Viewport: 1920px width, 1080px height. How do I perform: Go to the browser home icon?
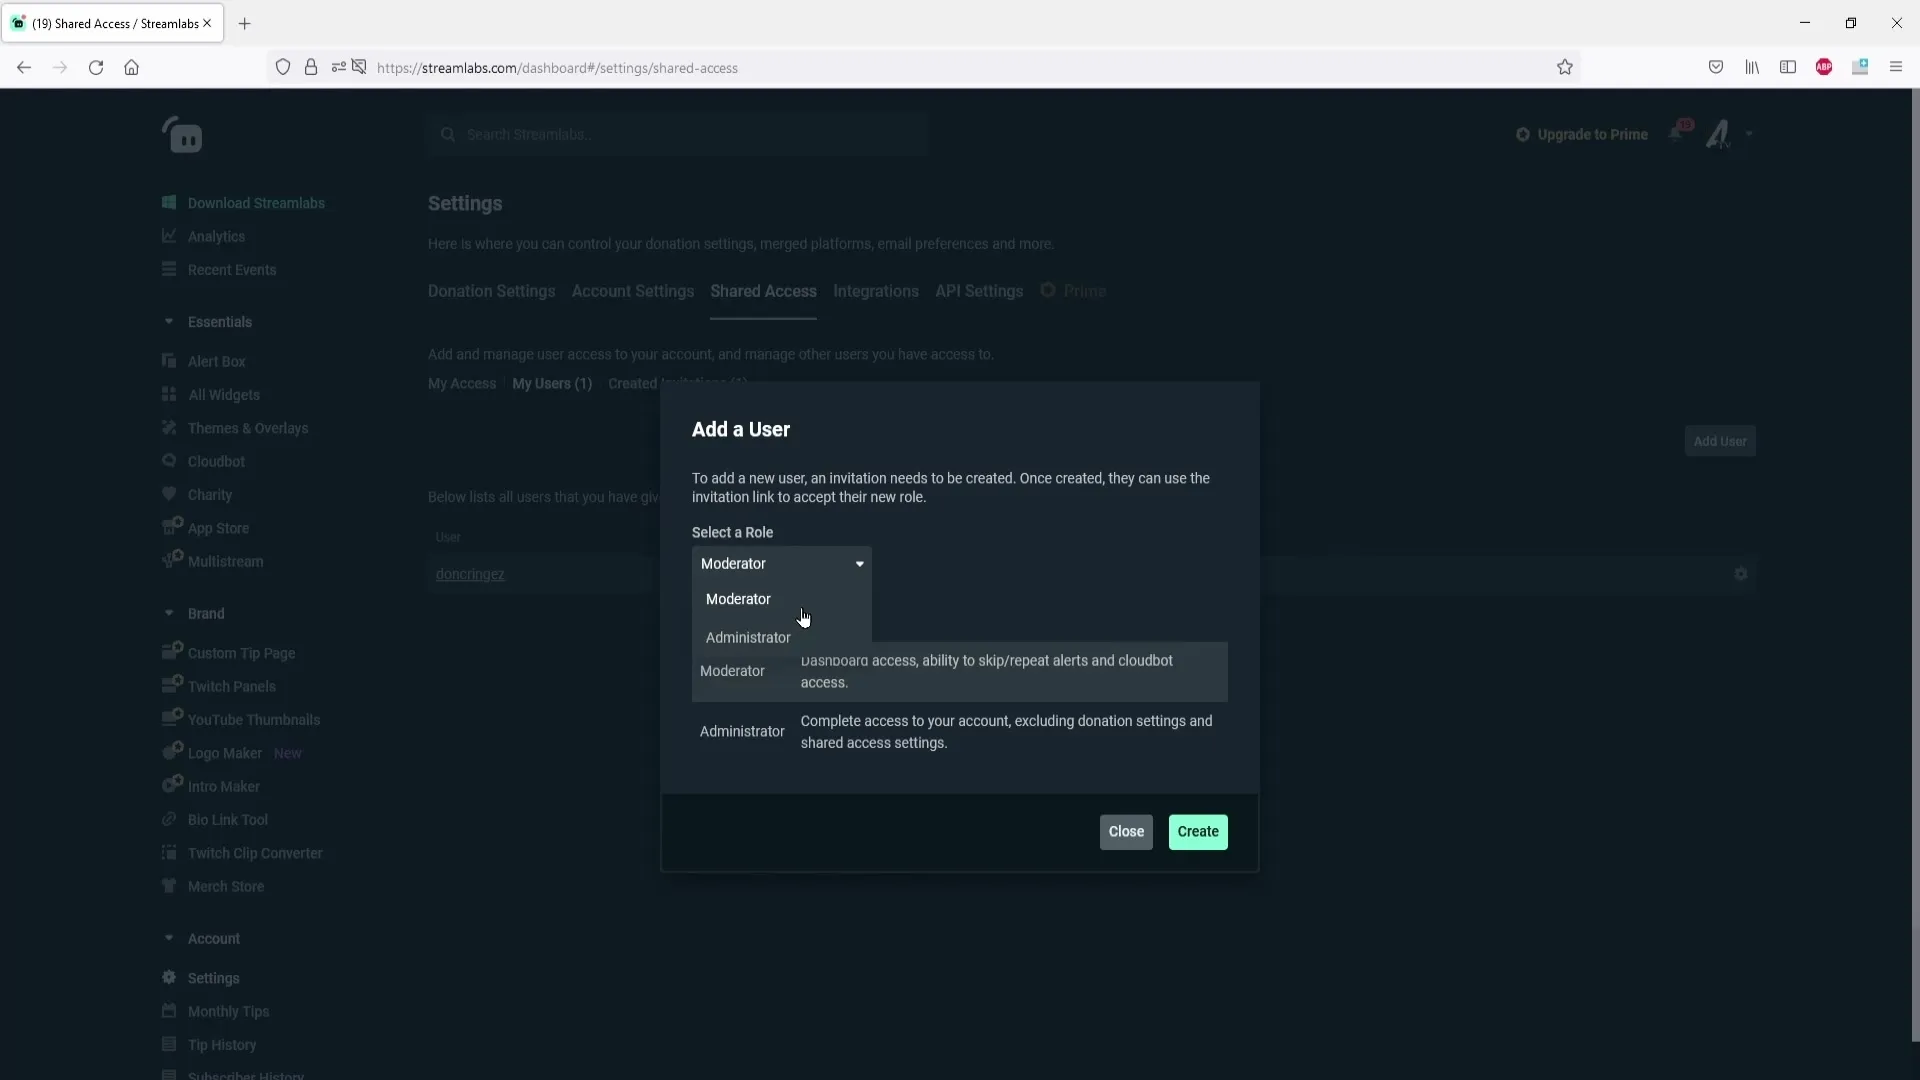pos(131,68)
